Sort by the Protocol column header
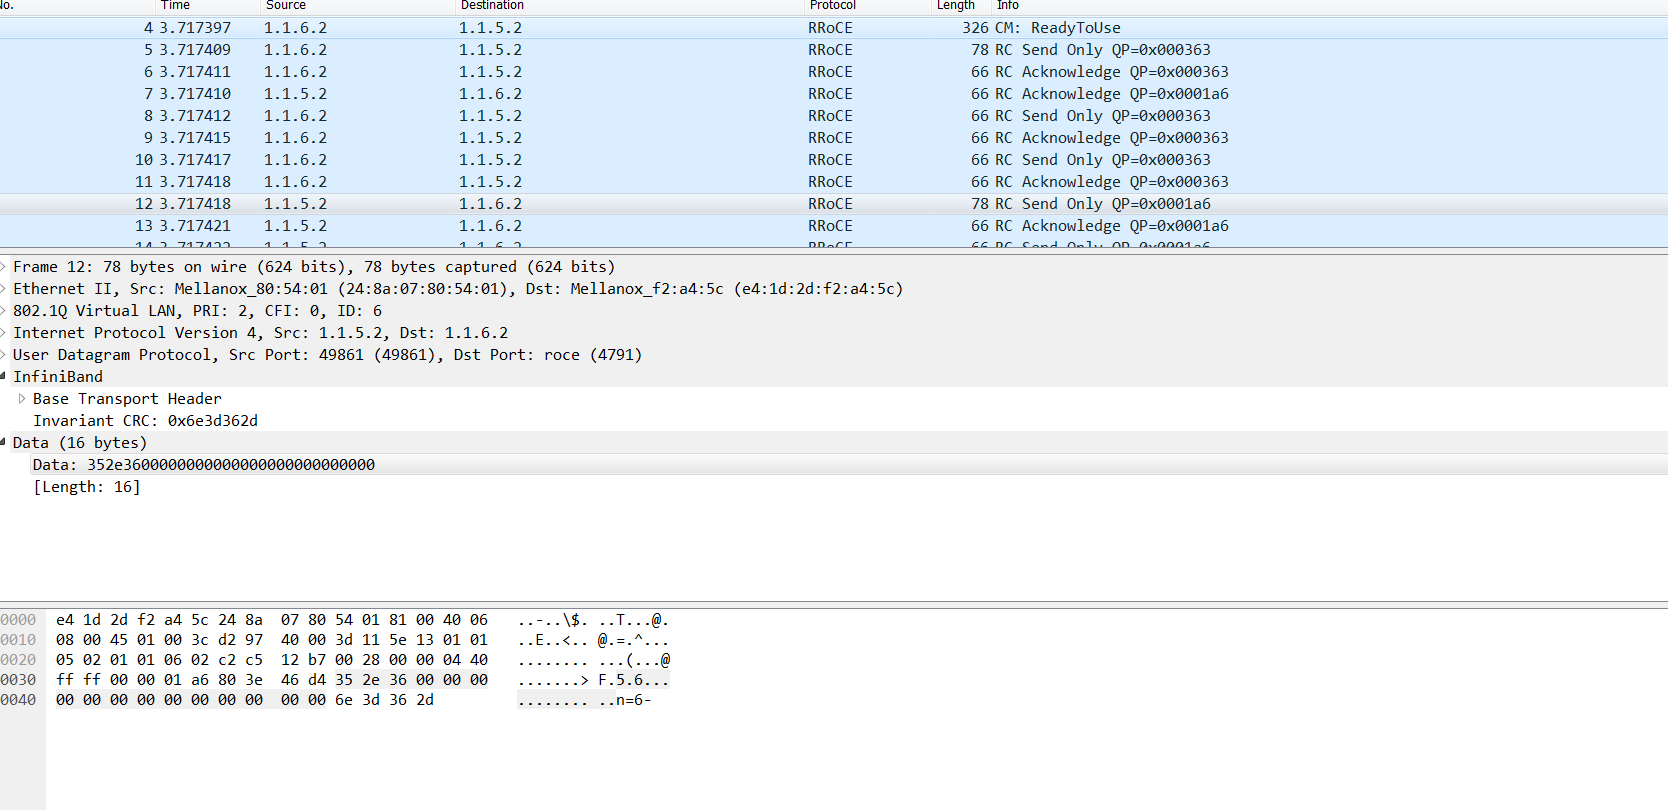Image resolution: width=1668 pixels, height=810 pixels. pyautogui.click(x=832, y=6)
